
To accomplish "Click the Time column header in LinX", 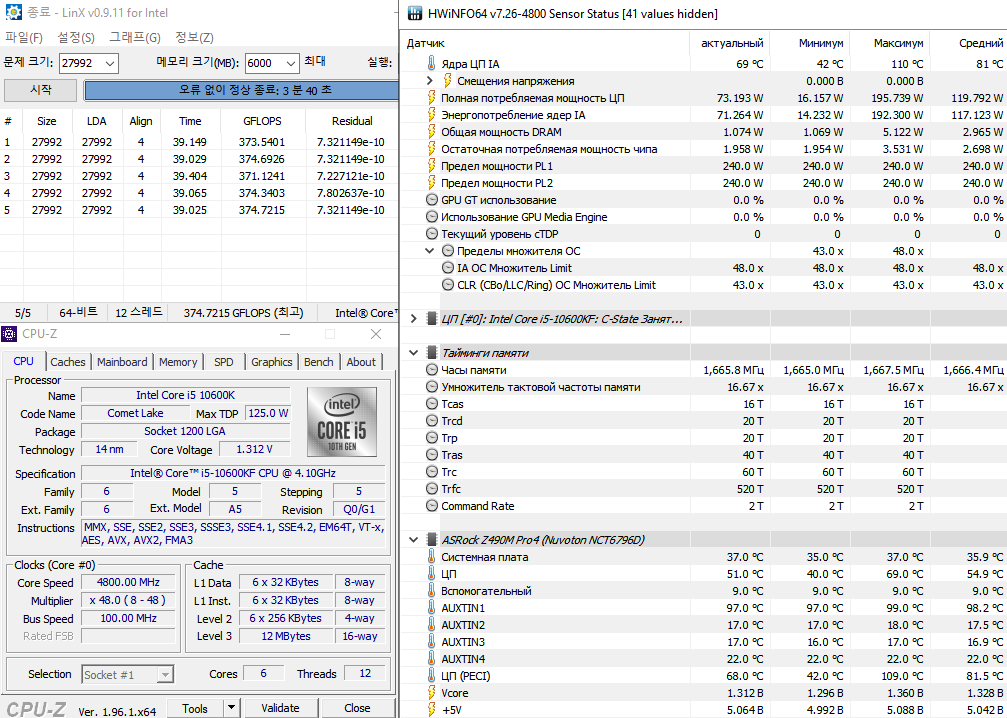I will click(190, 121).
